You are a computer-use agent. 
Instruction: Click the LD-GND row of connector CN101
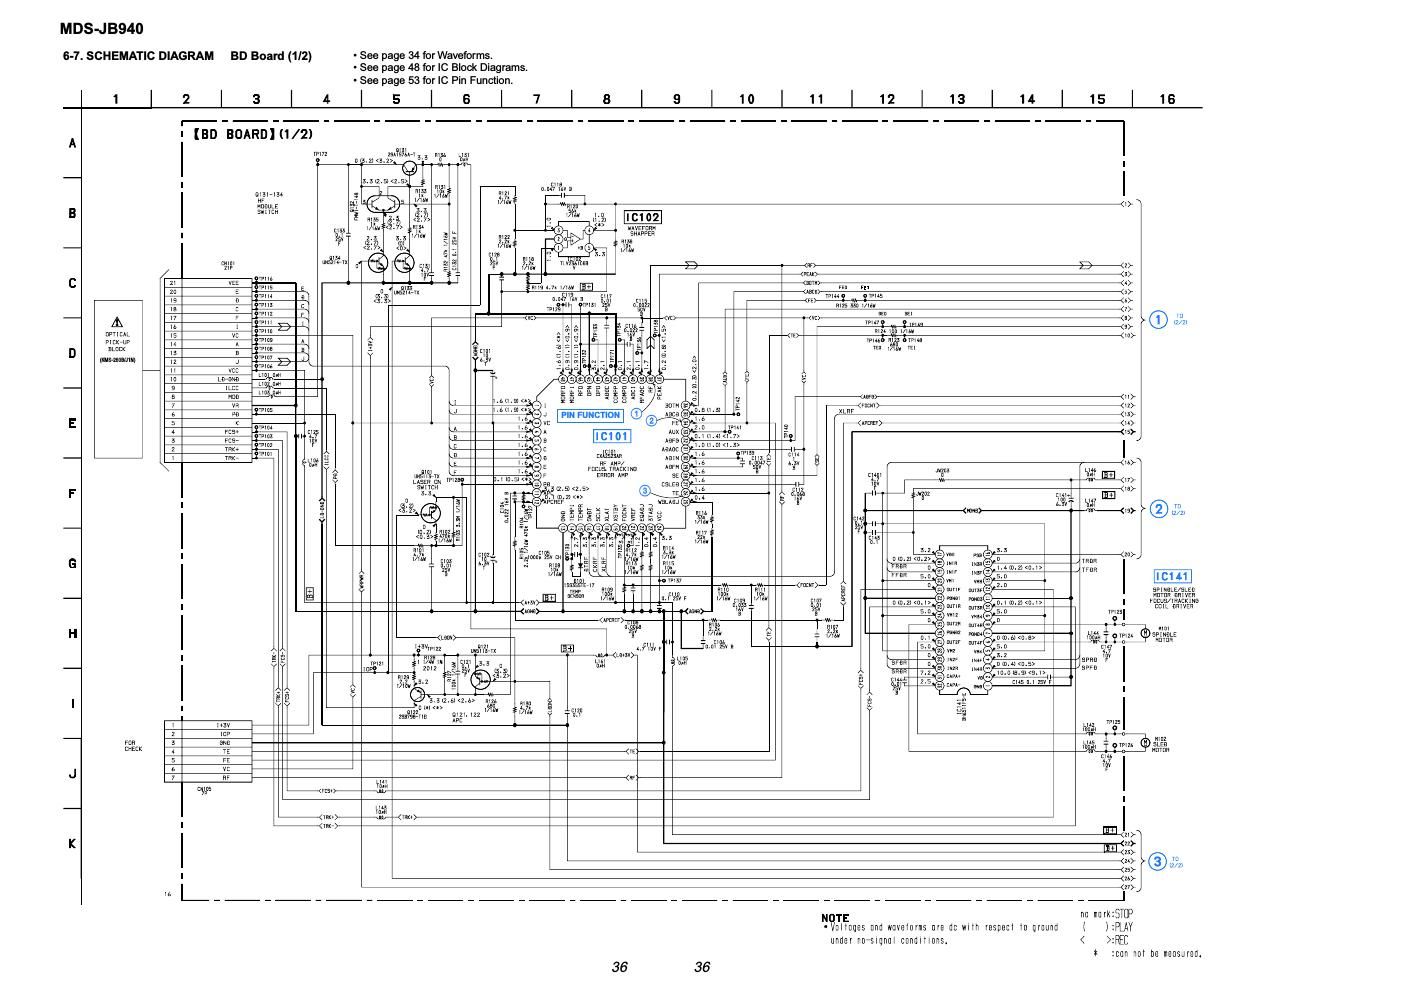click(x=209, y=379)
